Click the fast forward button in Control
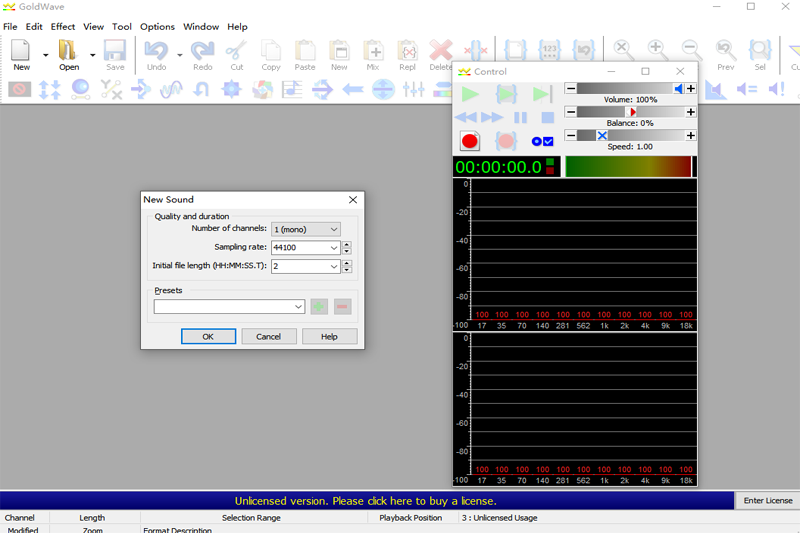This screenshot has width=800, height=533. coord(492,118)
